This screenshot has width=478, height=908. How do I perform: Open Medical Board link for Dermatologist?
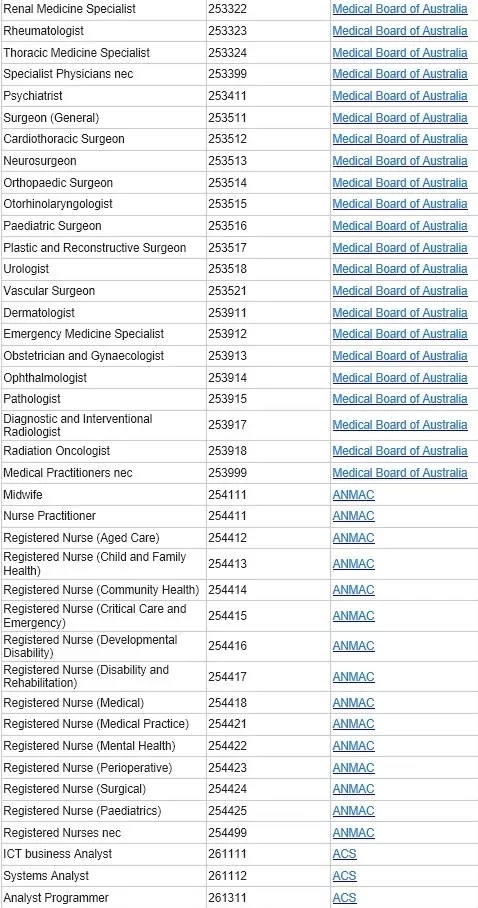400,313
